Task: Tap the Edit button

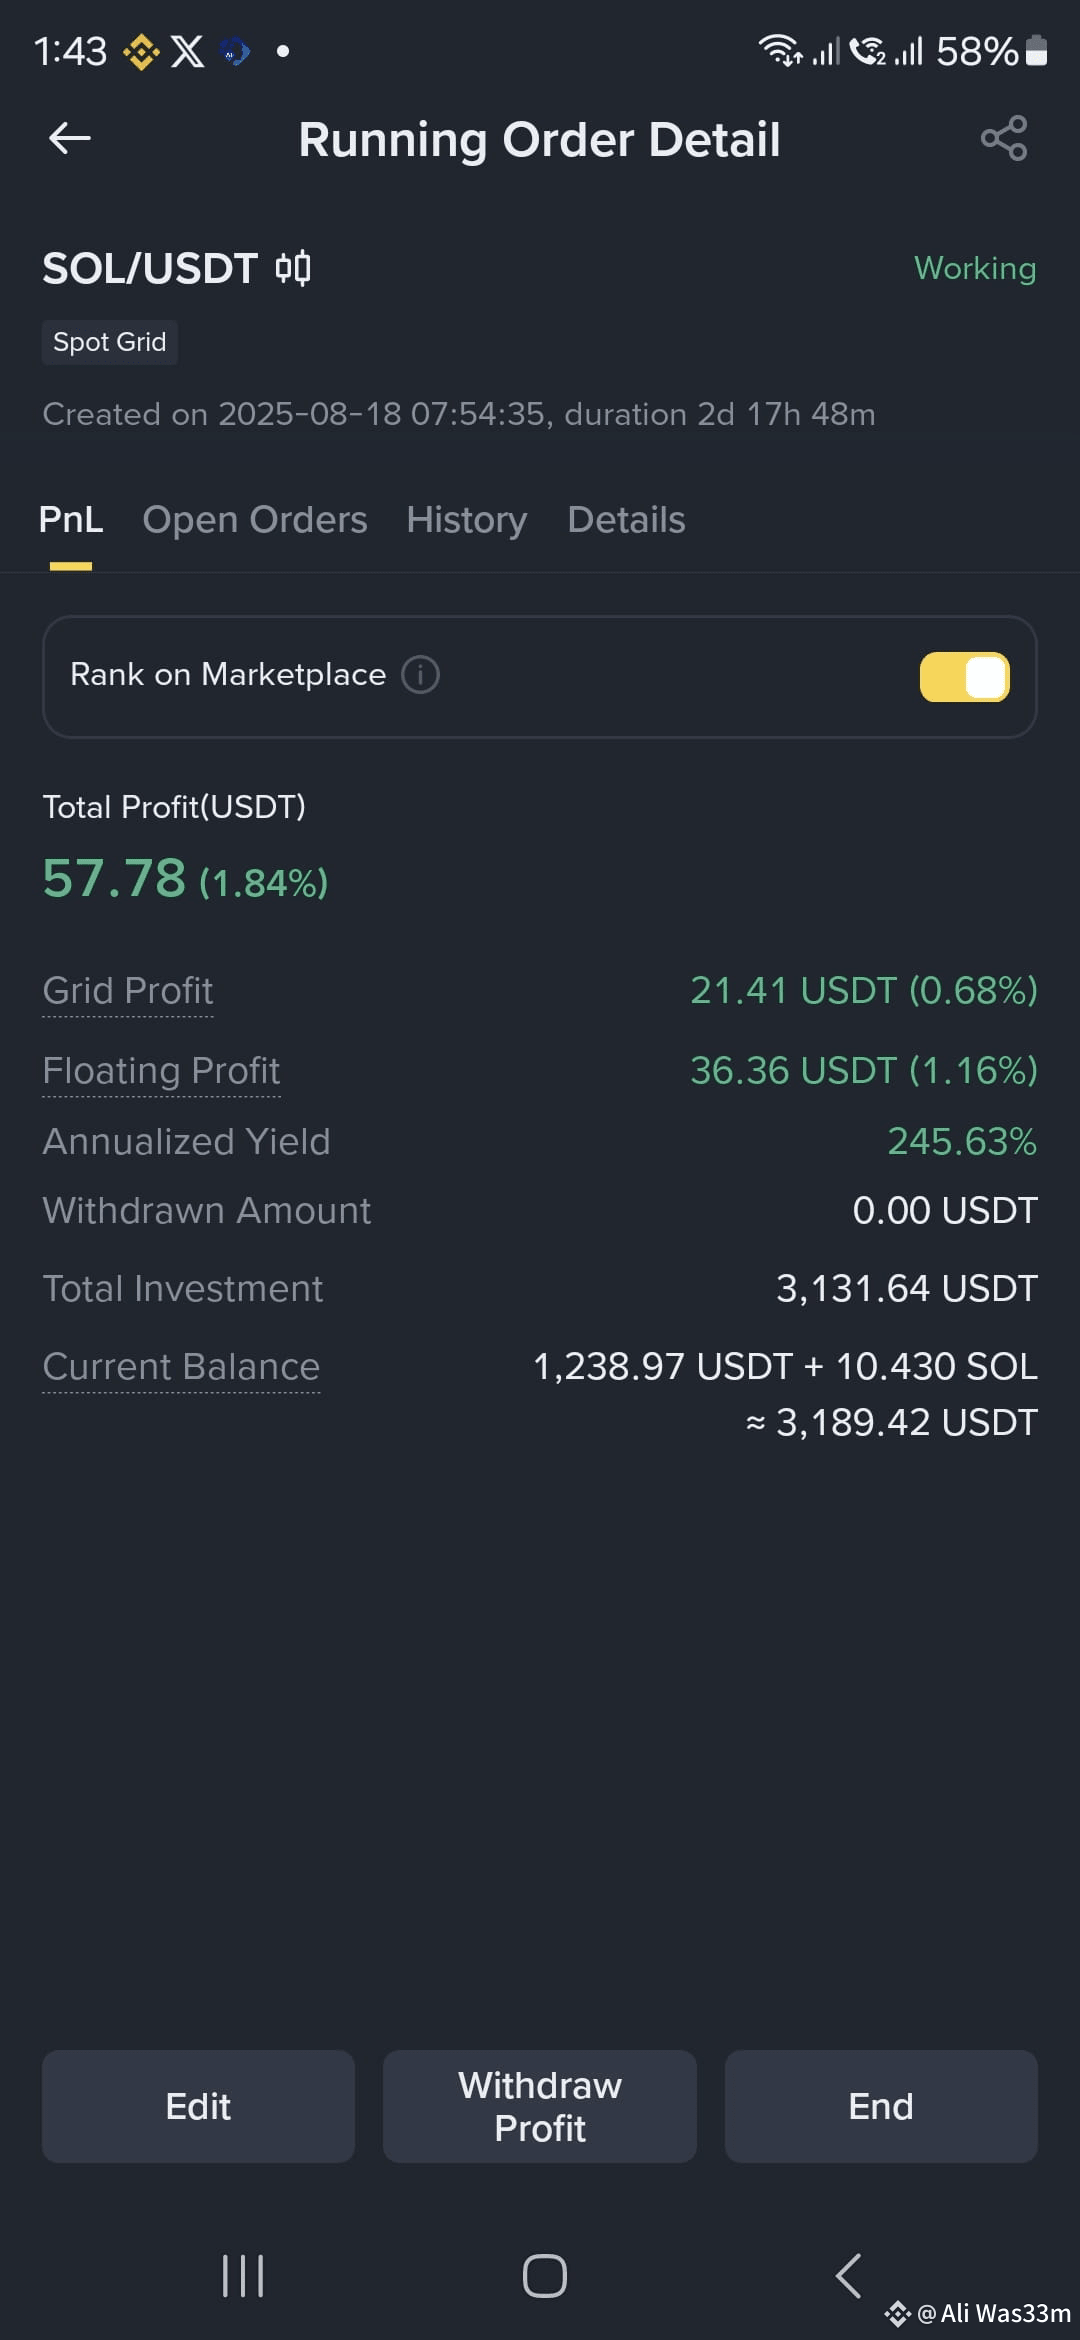Action: (198, 2106)
